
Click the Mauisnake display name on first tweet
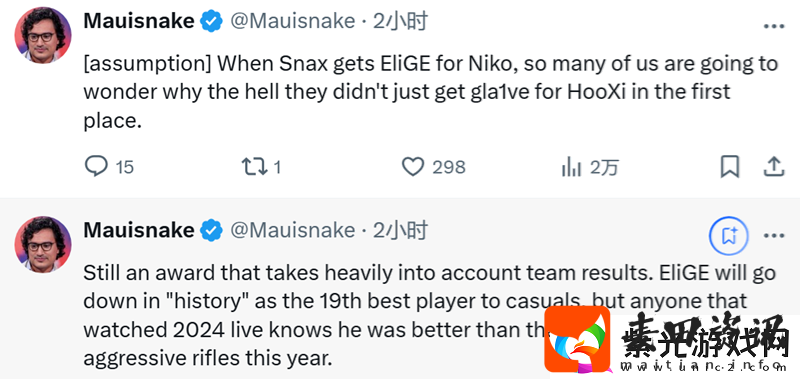point(139,21)
